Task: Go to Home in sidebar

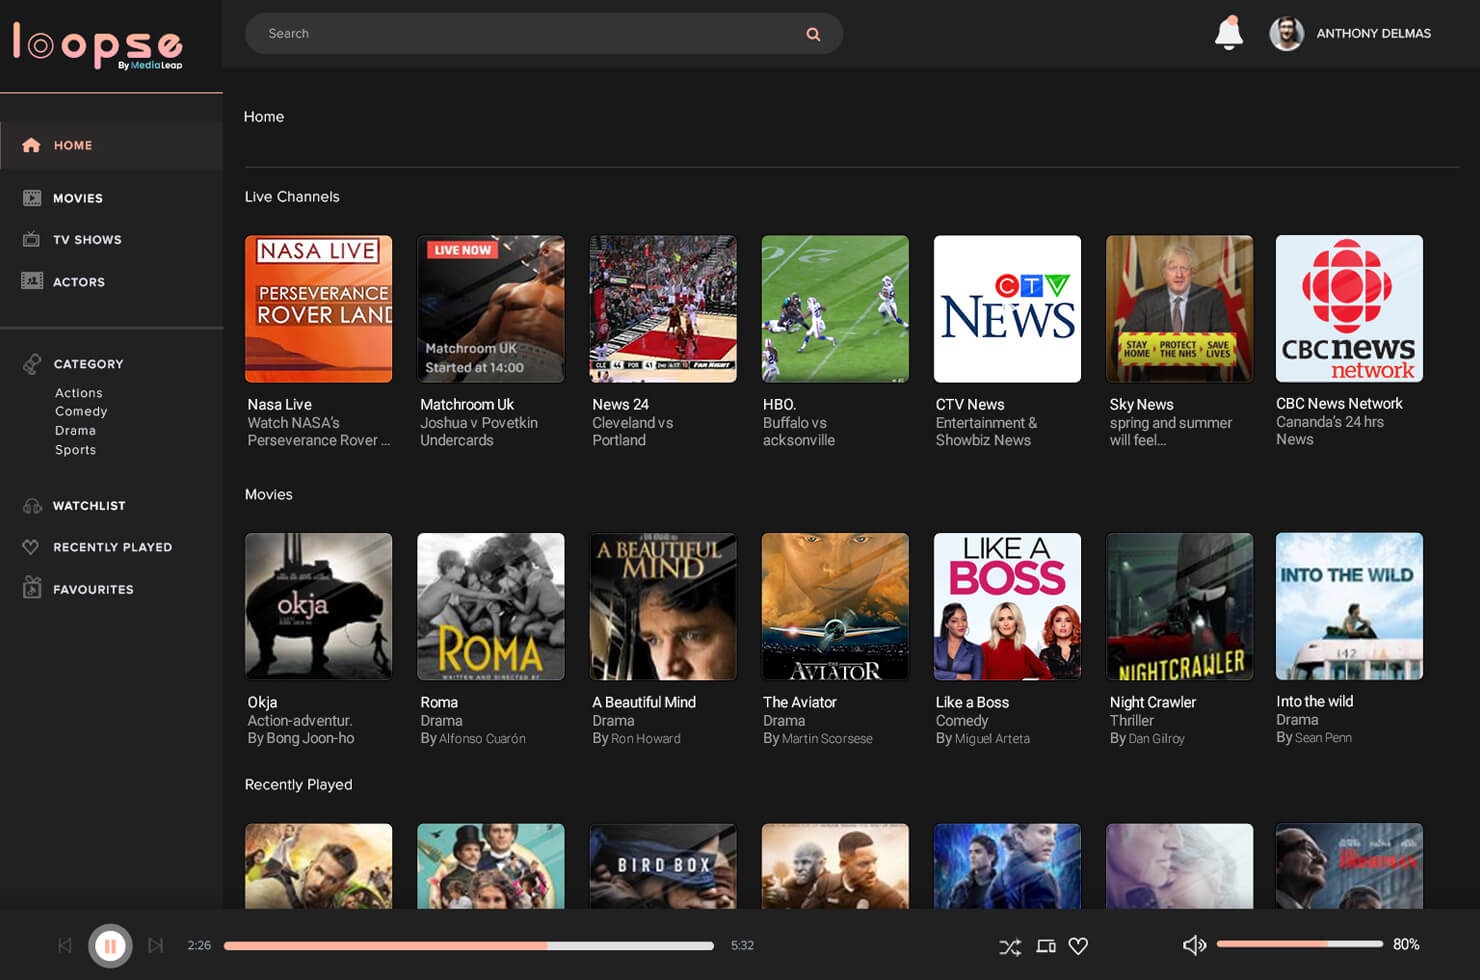Action: click(x=111, y=145)
